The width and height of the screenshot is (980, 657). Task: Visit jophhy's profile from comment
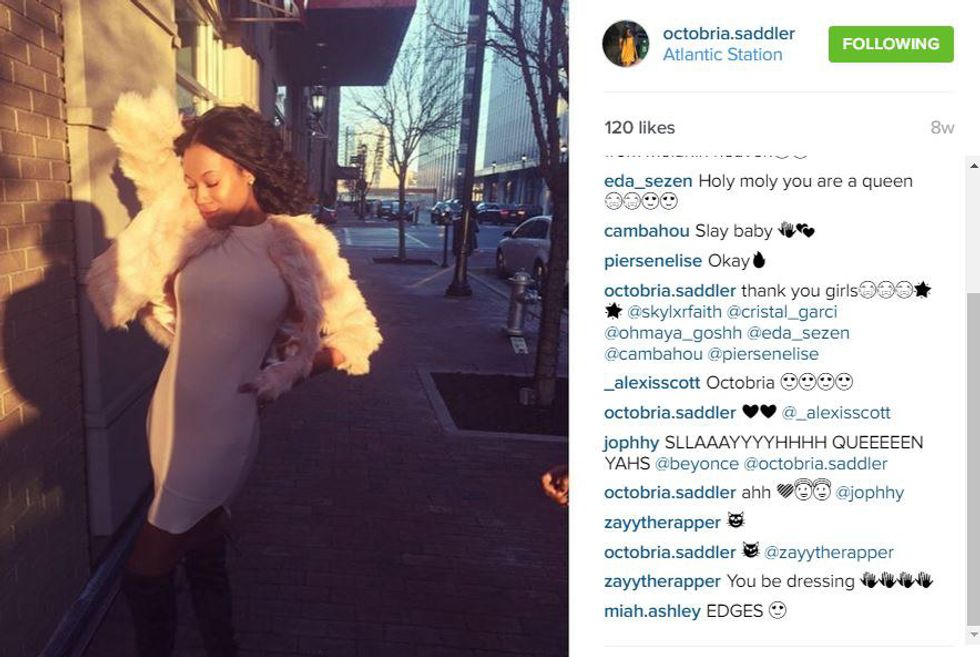[631, 443]
